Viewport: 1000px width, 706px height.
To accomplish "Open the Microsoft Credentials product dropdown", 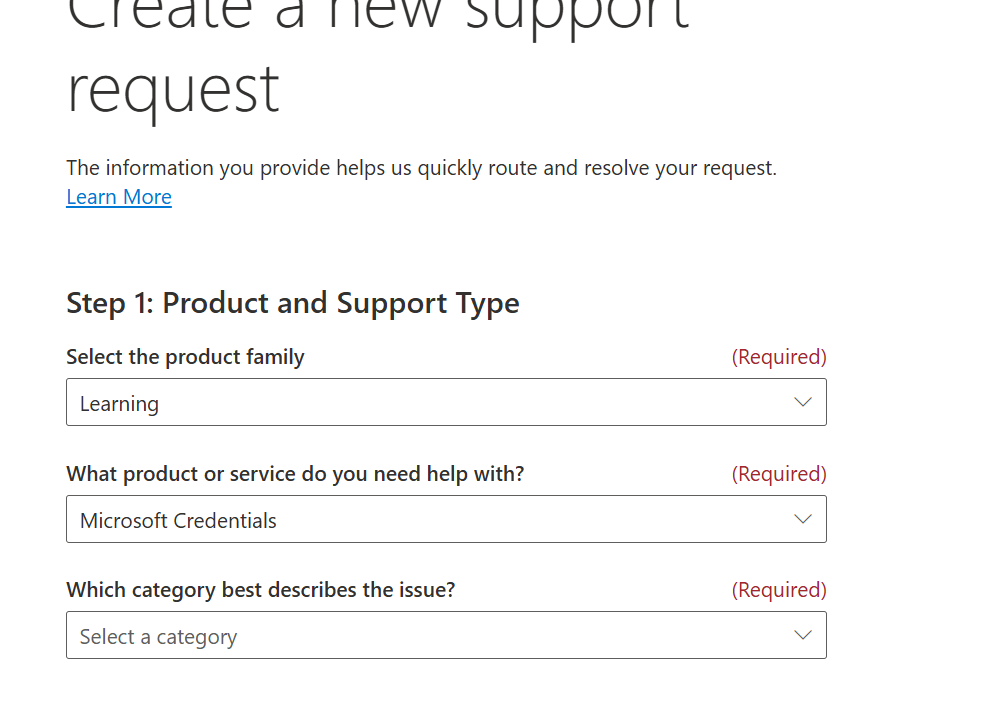I will pyautogui.click(x=446, y=519).
